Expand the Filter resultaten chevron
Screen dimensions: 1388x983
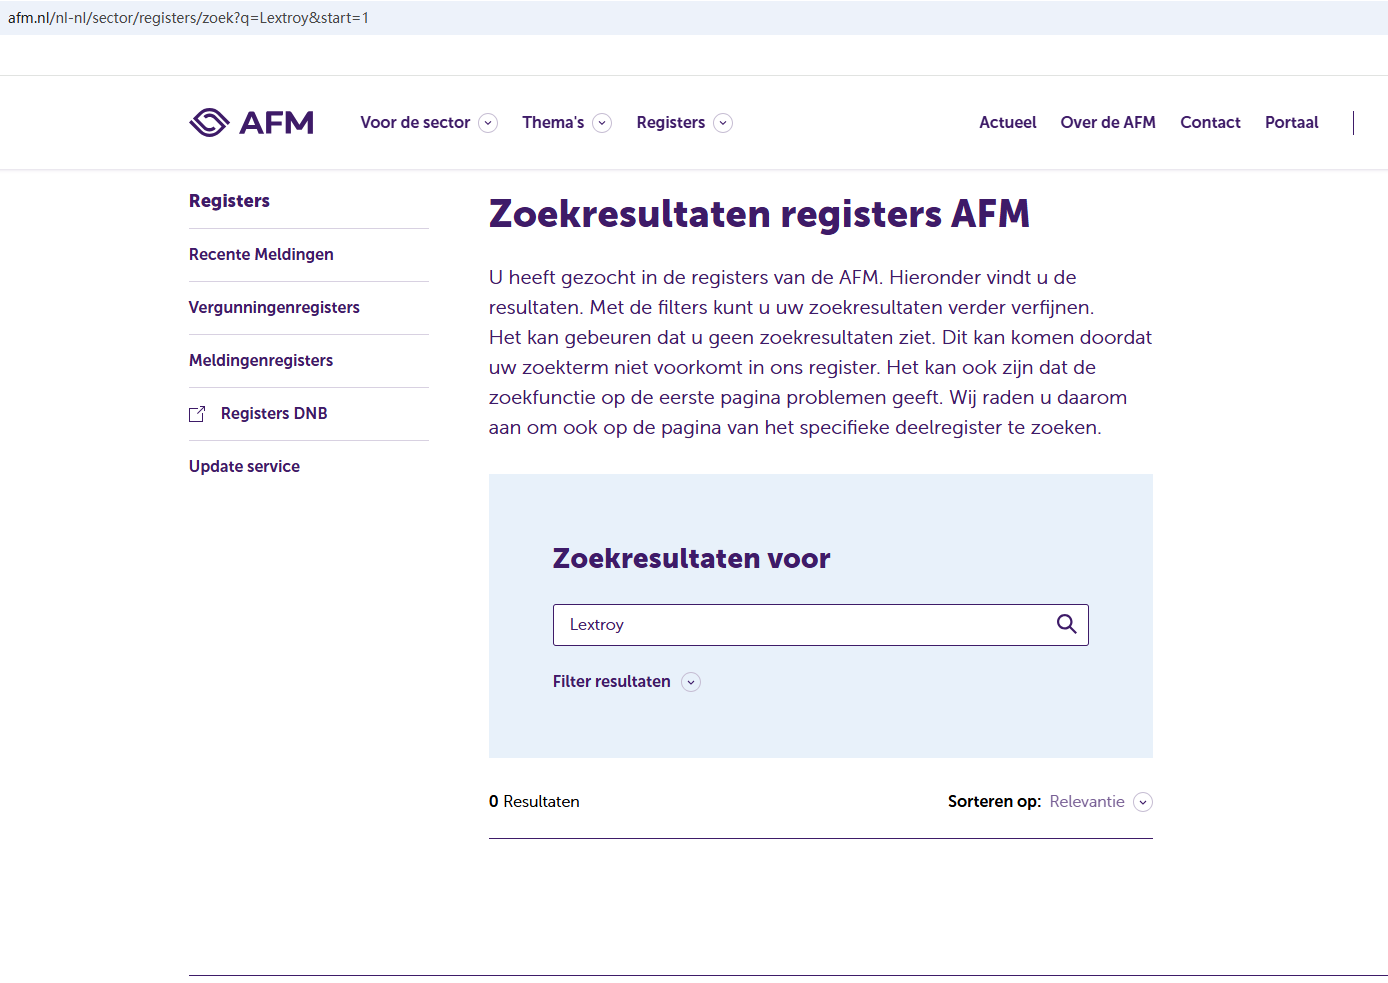pos(691,682)
